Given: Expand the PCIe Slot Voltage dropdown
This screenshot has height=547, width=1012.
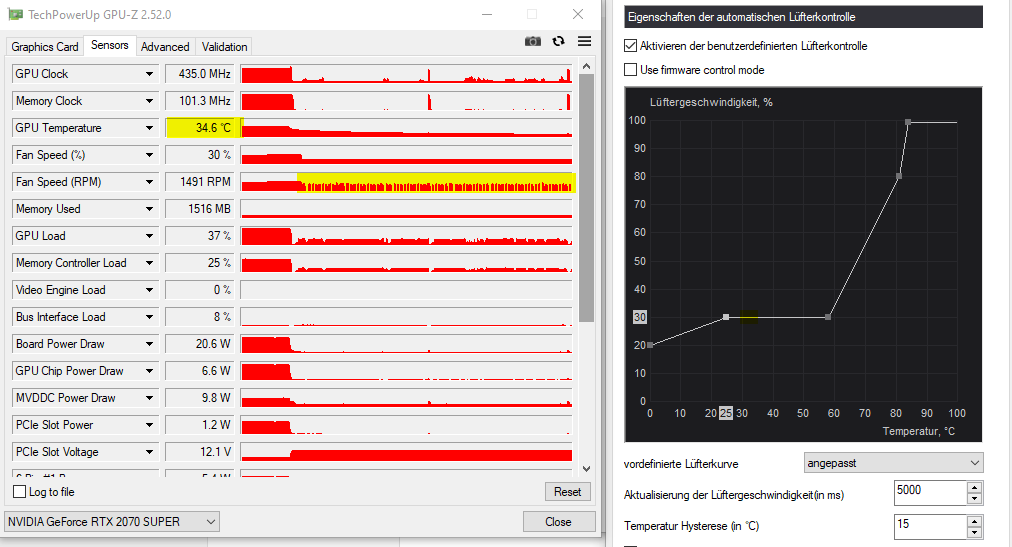Looking at the screenshot, I should pos(149,452).
